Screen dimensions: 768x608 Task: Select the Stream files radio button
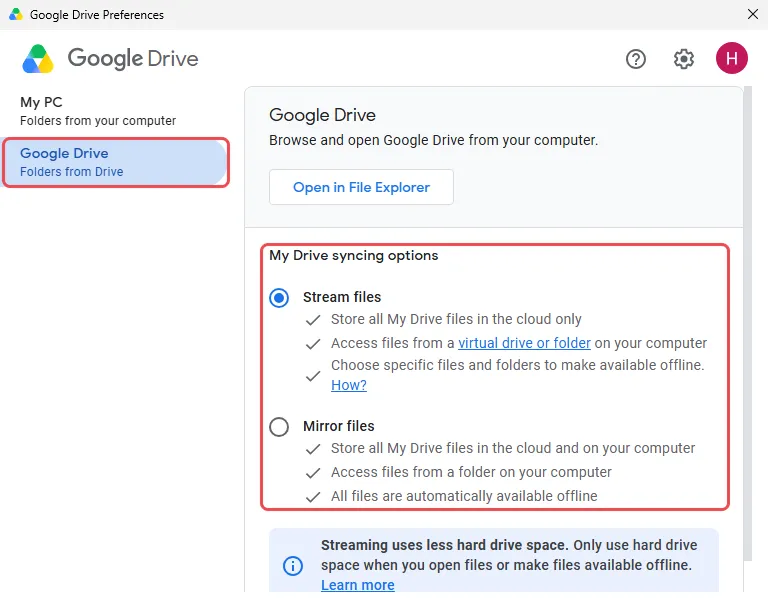click(279, 297)
